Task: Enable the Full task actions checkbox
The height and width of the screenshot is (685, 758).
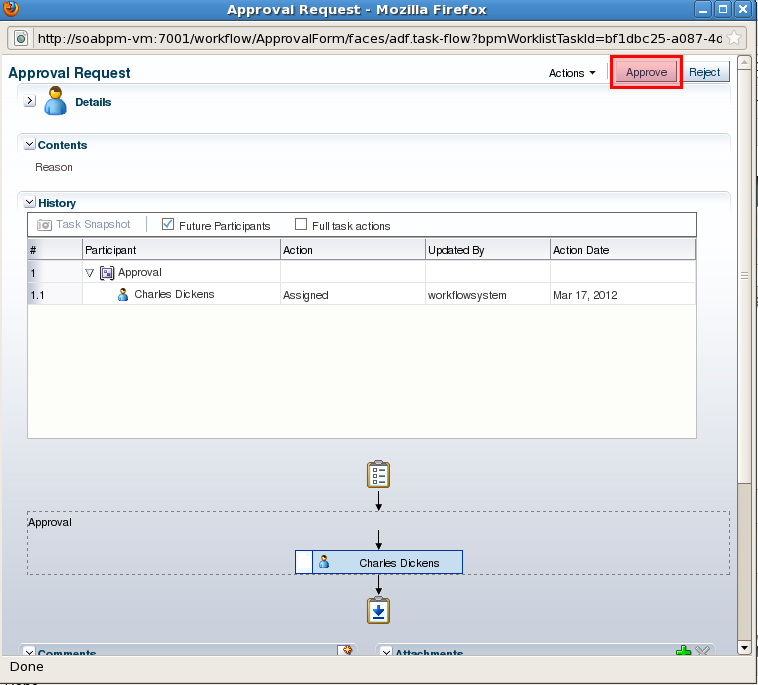Action: 301,224
